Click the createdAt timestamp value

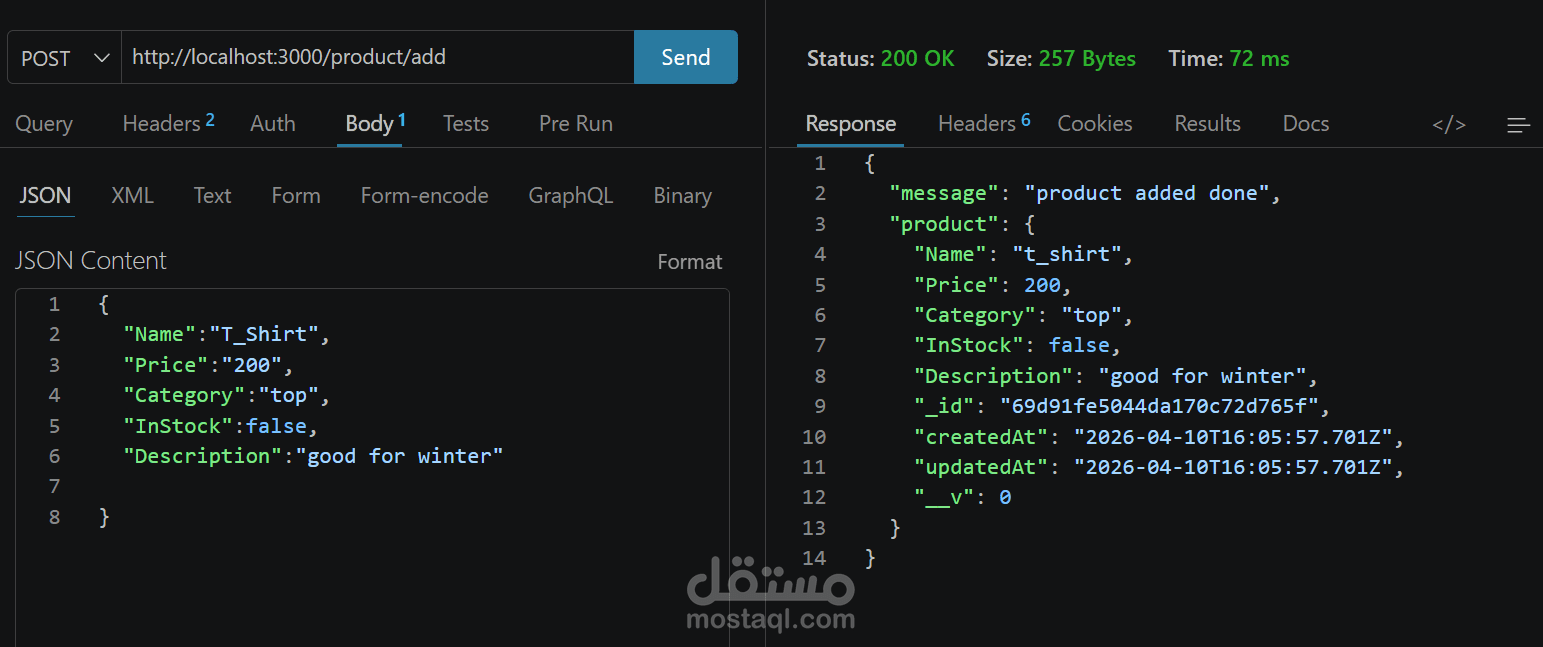pyautogui.click(x=1234, y=437)
